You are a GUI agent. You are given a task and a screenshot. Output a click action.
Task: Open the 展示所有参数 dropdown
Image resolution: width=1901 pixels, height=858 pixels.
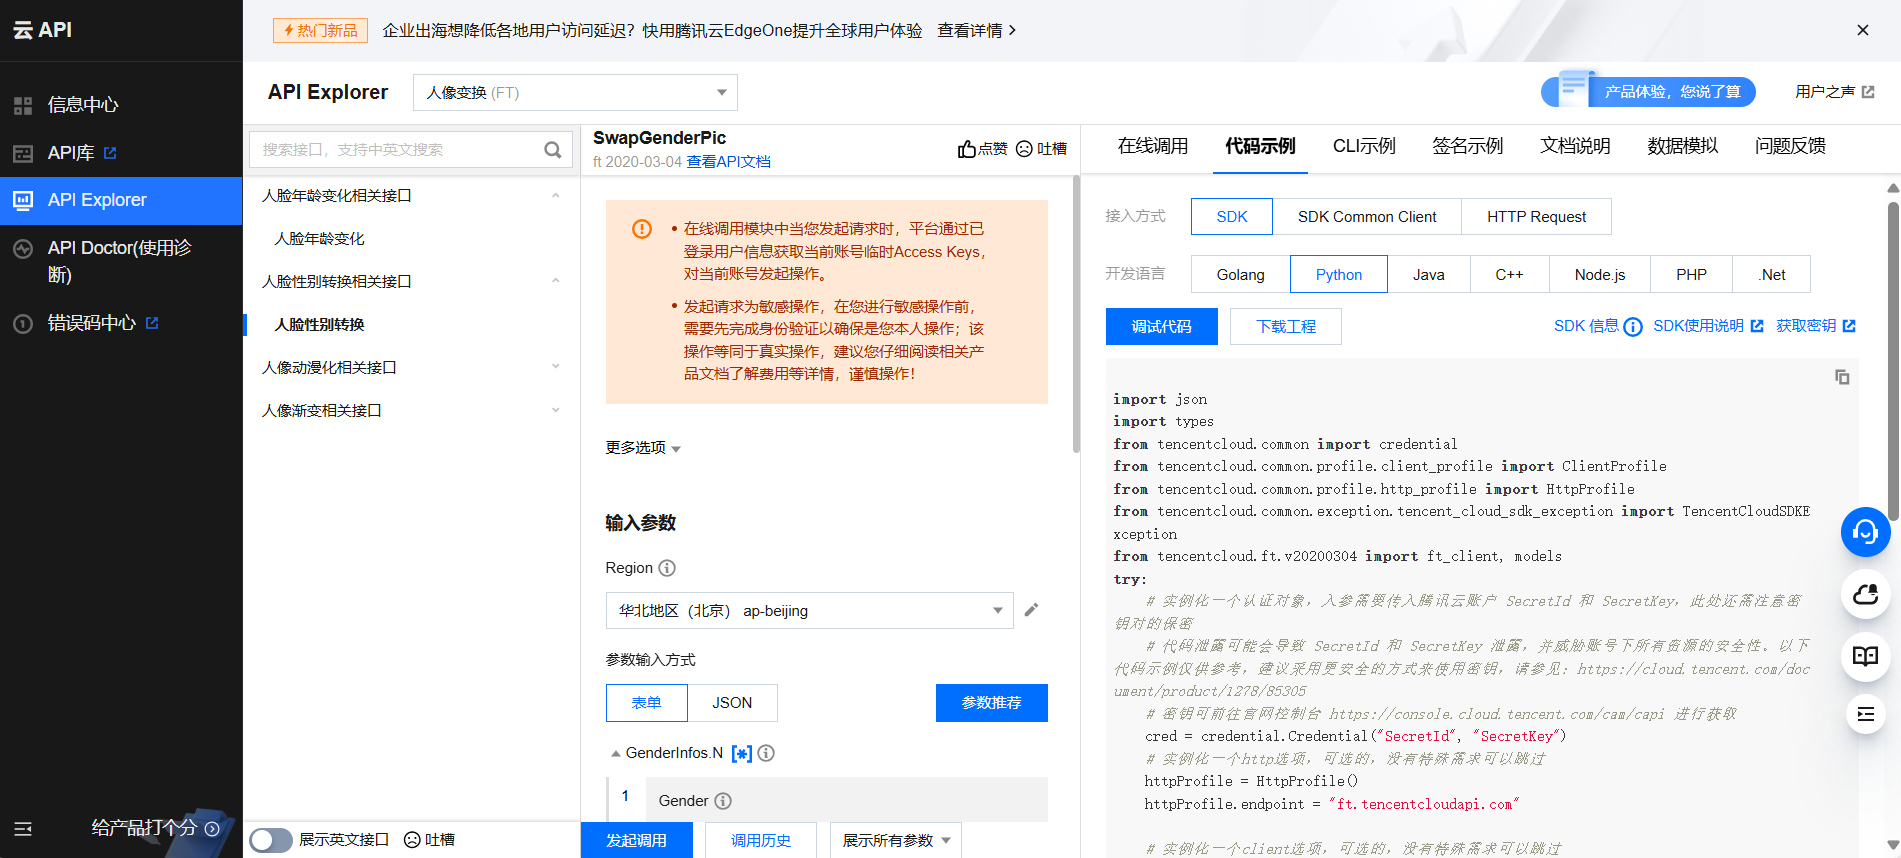896,841
